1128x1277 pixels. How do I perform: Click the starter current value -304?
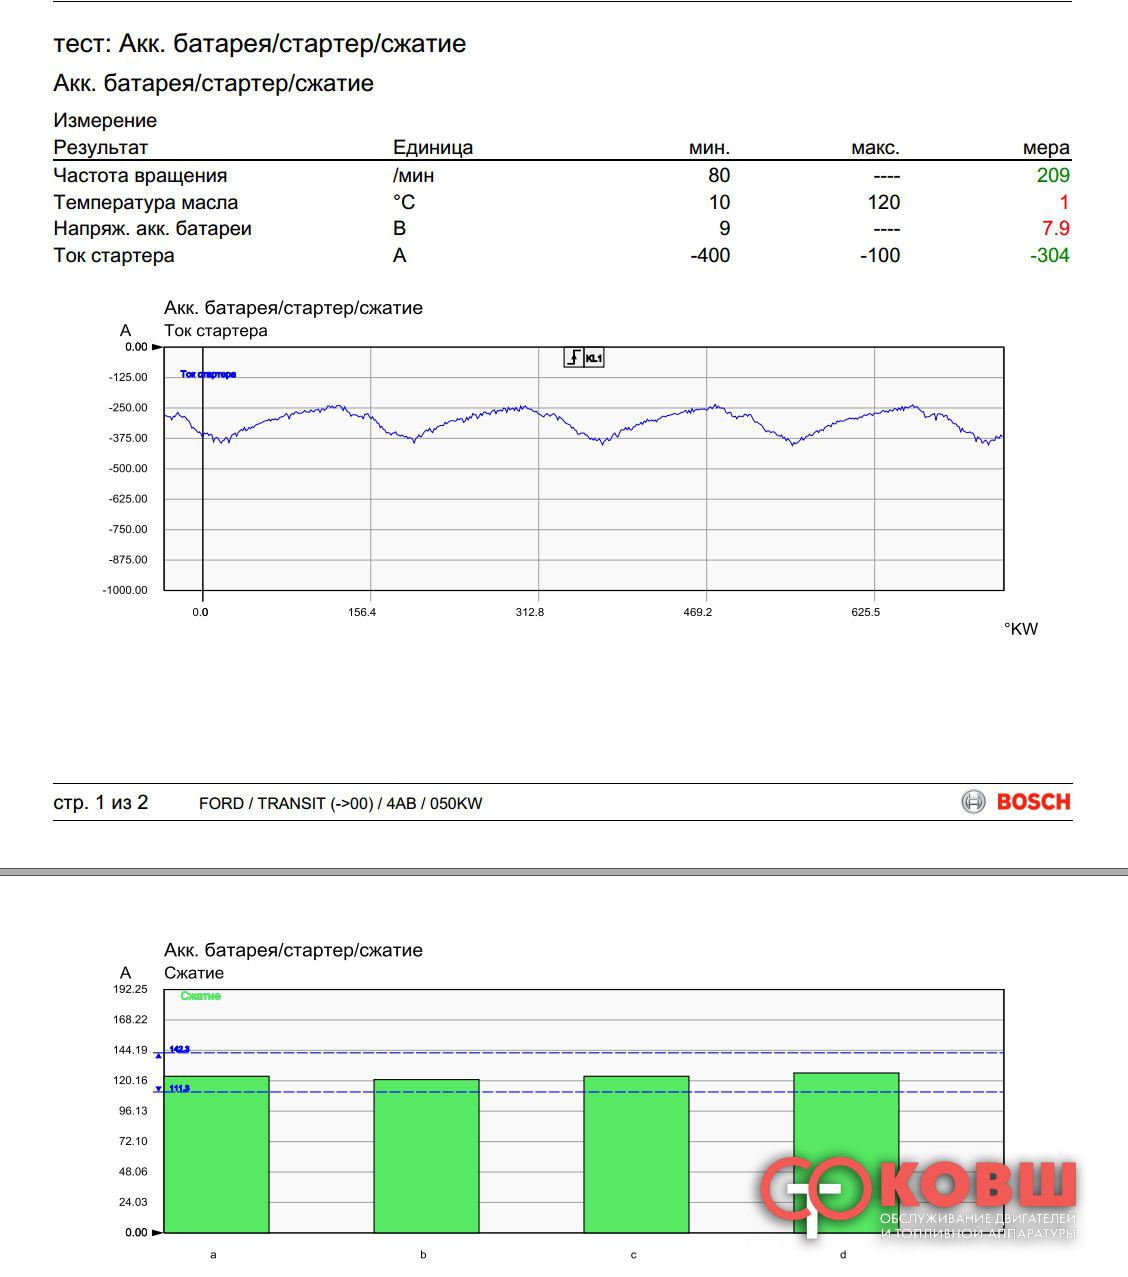[1050, 256]
